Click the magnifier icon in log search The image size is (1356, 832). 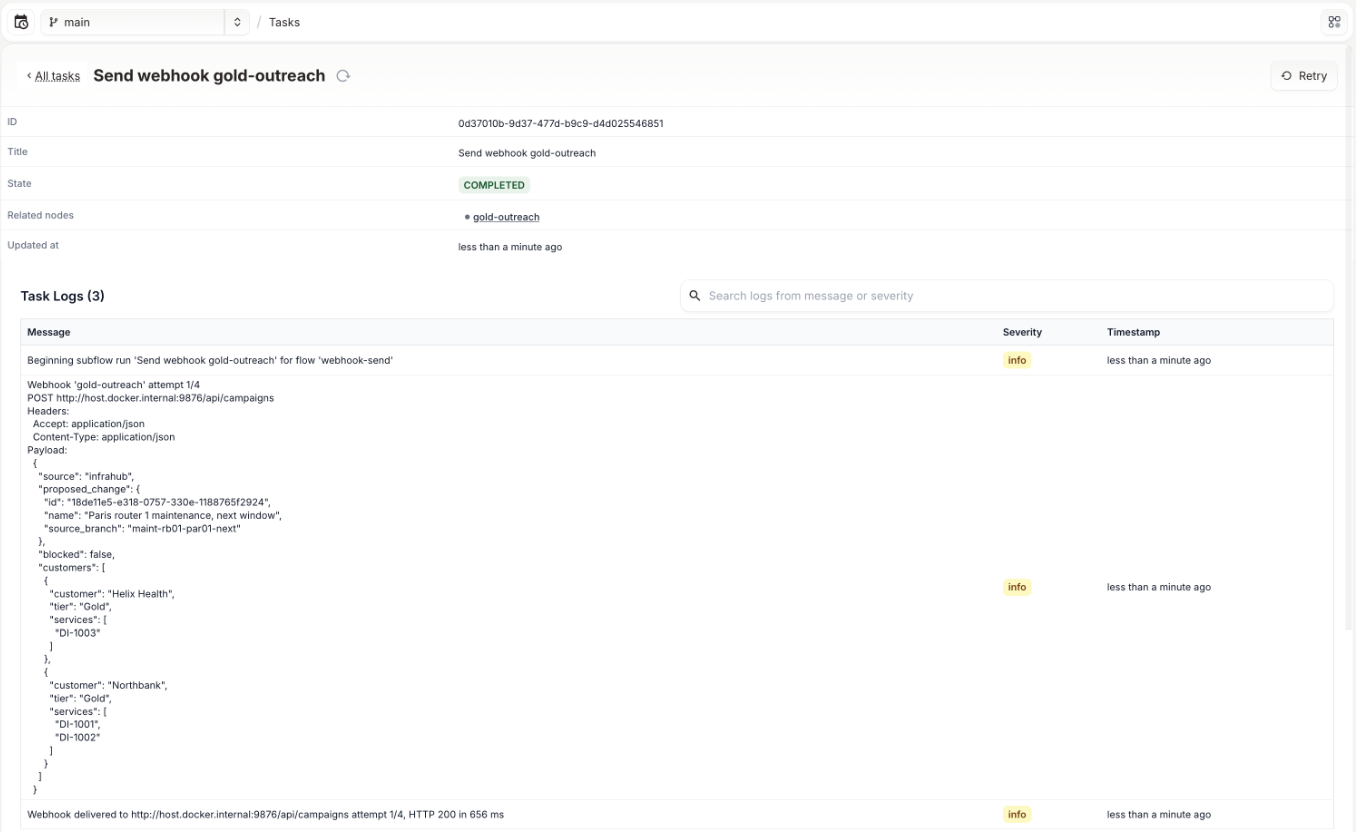(x=695, y=296)
